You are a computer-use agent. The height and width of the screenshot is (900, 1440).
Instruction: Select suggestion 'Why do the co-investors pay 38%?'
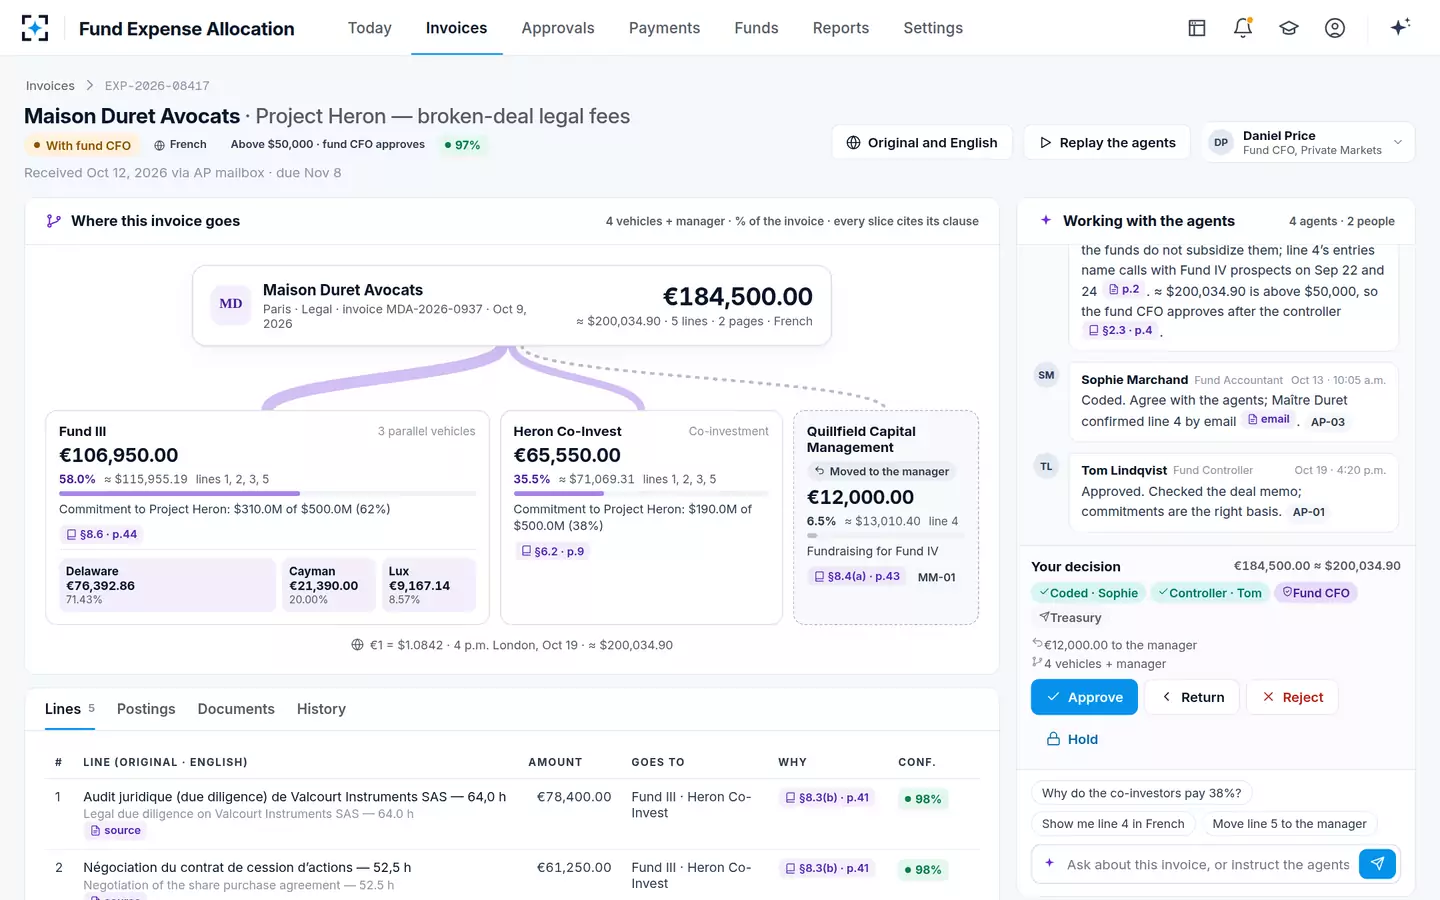(1141, 793)
